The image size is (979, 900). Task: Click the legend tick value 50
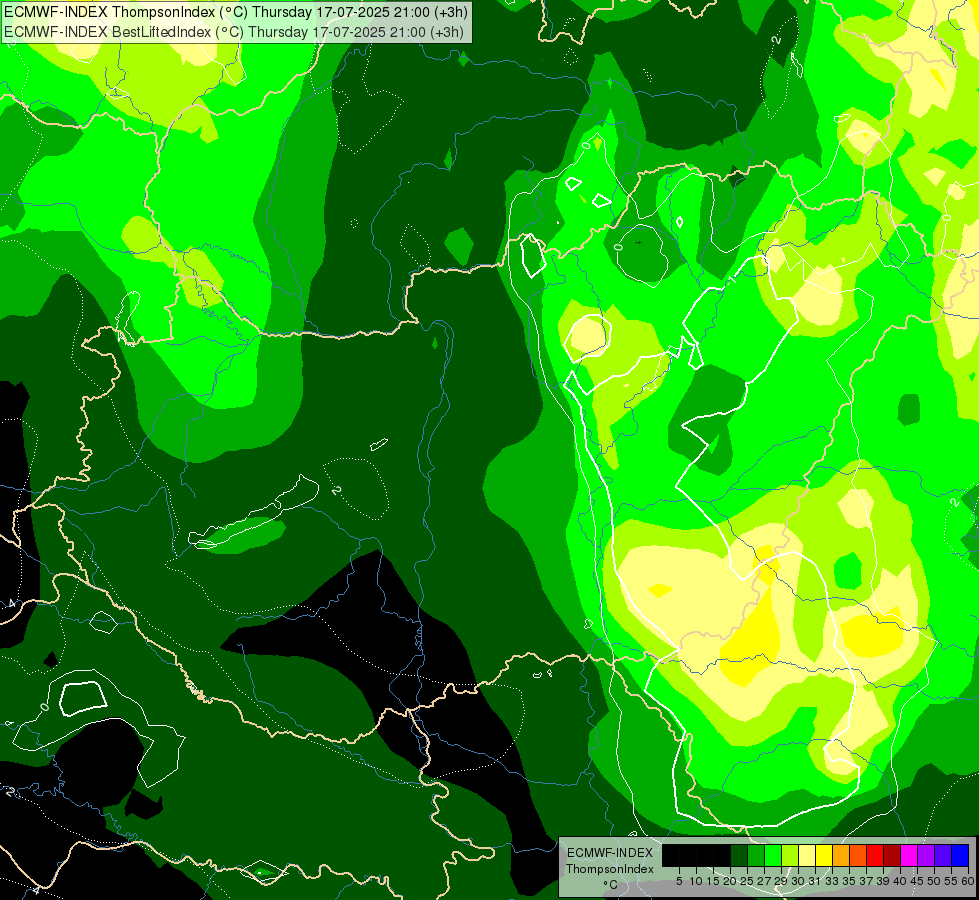click(935, 881)
